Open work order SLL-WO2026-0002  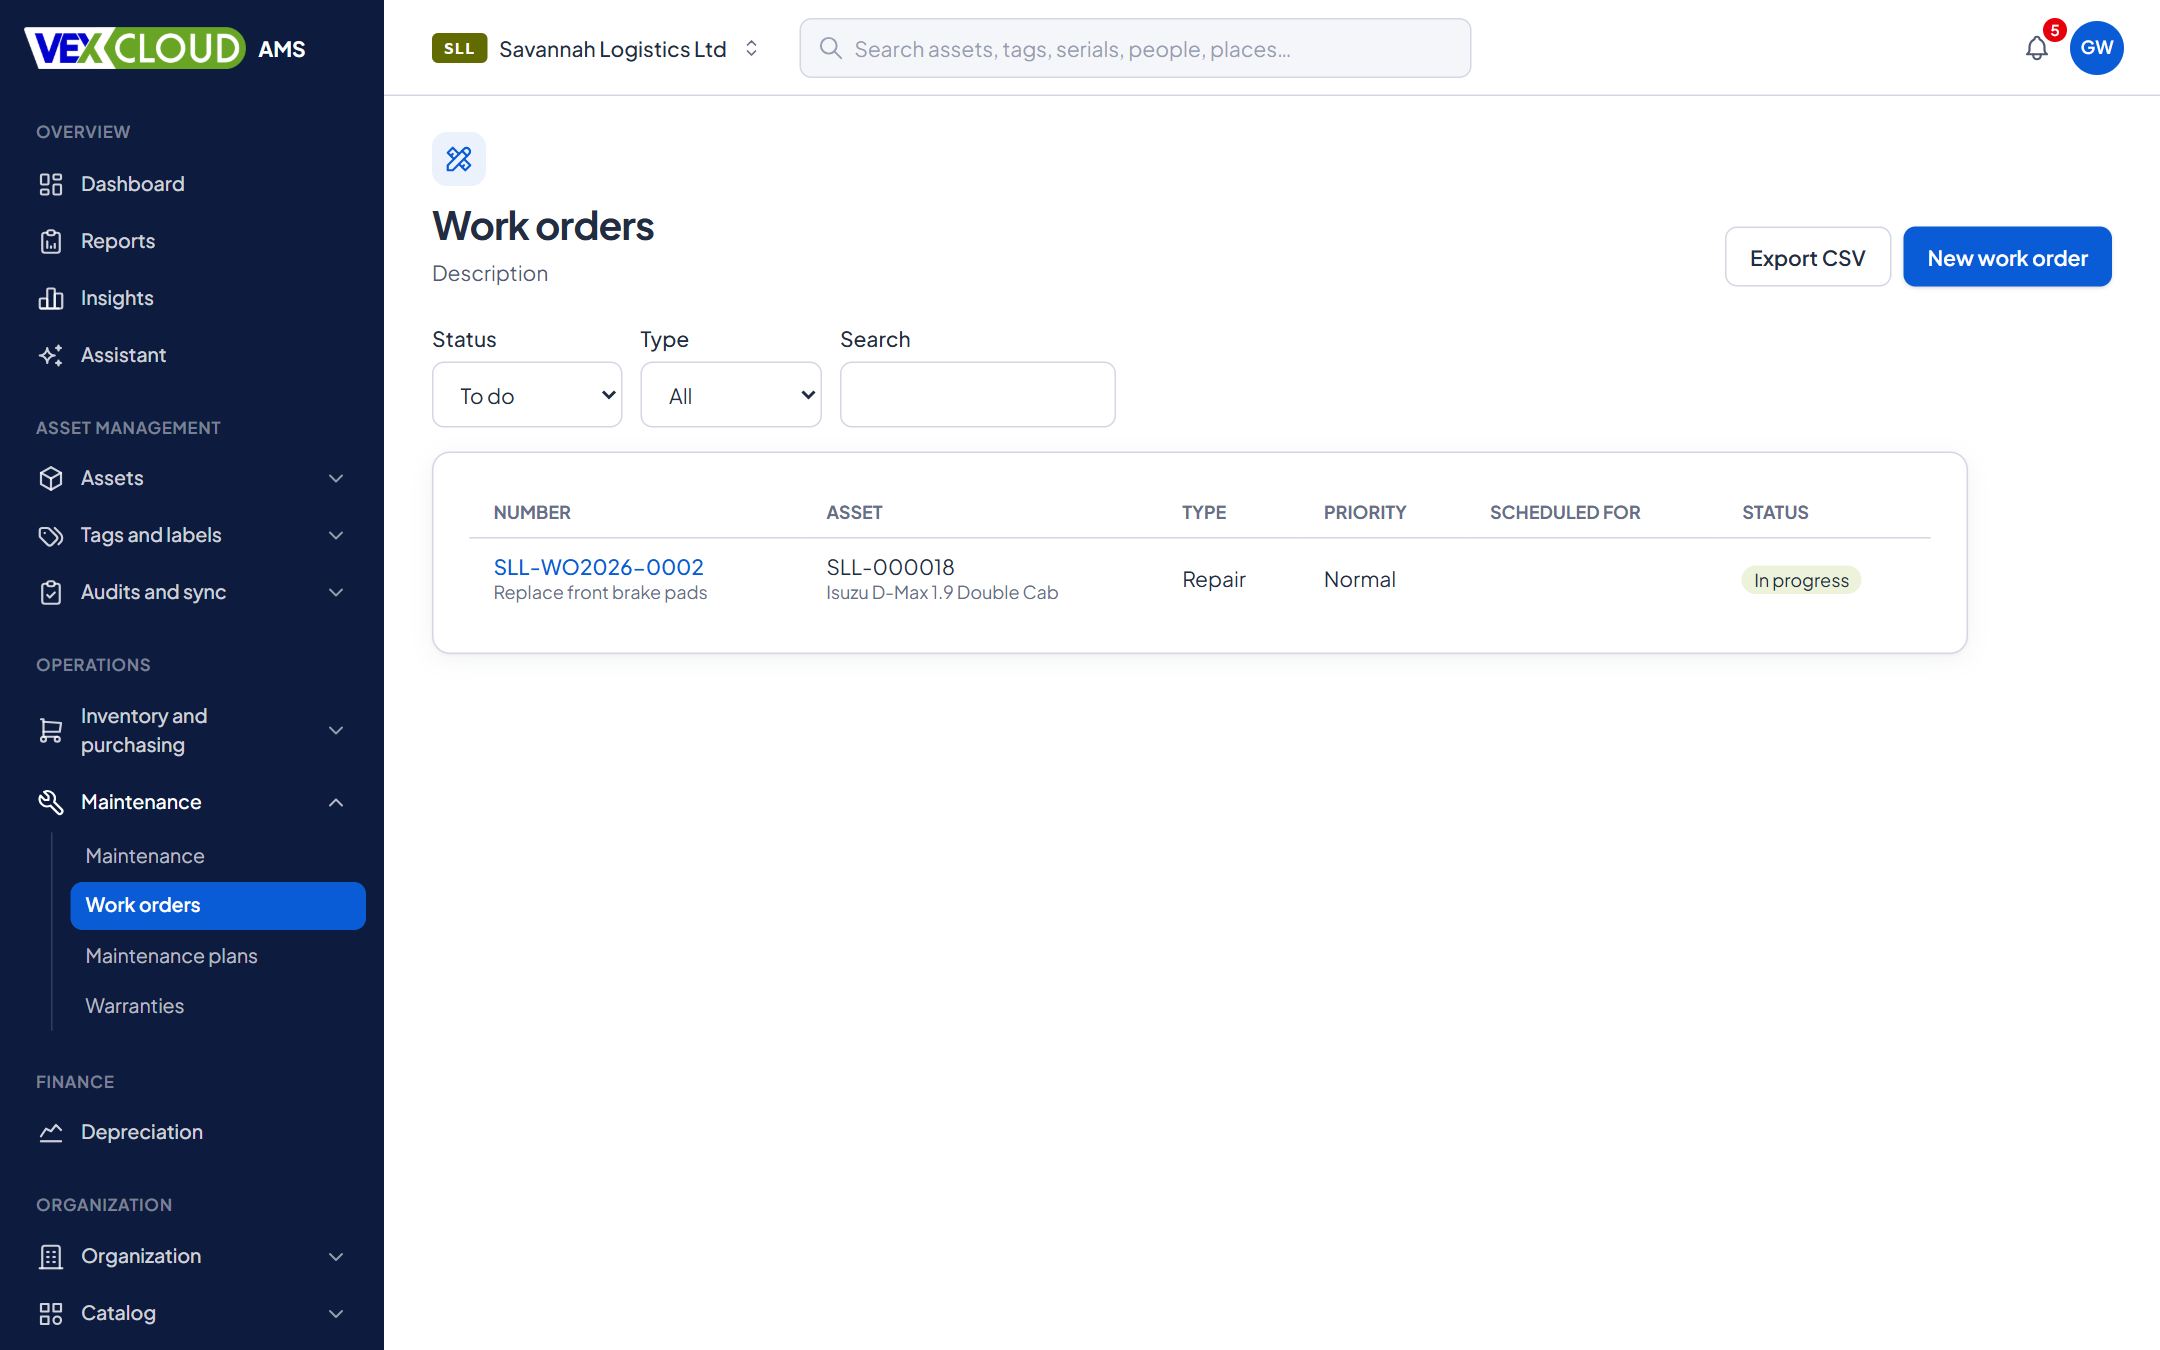pos(598,567)
